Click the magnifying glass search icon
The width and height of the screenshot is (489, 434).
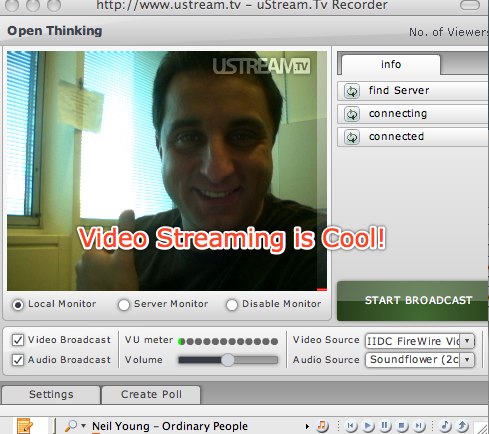point(71,426)
